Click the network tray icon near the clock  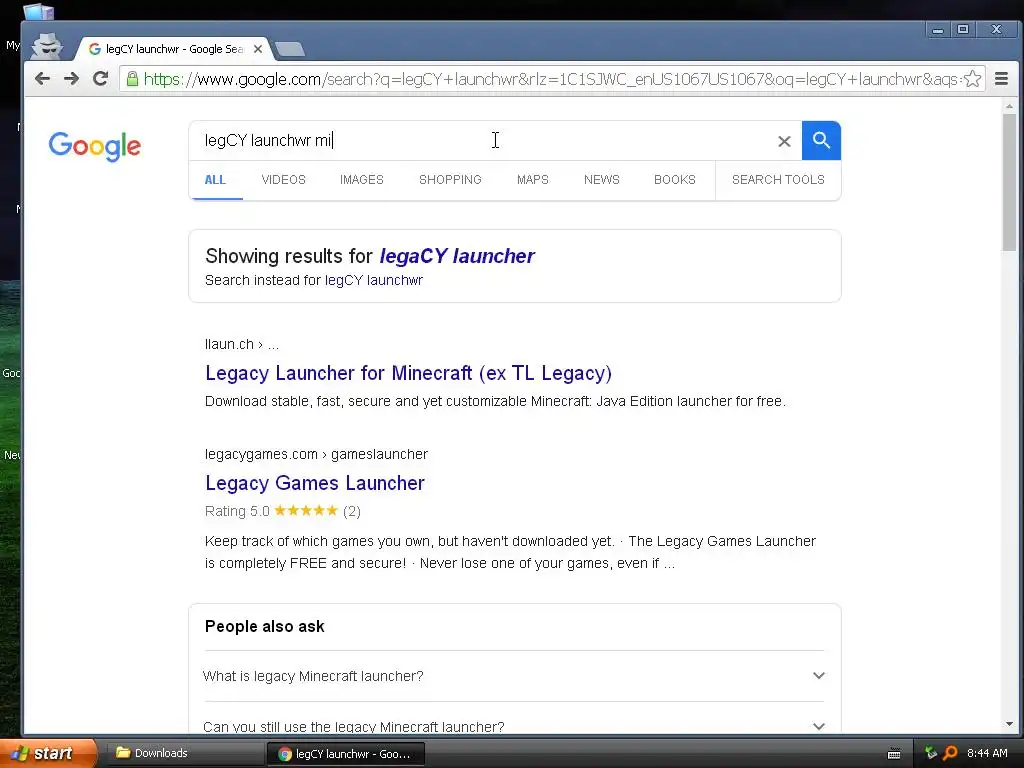931,753
